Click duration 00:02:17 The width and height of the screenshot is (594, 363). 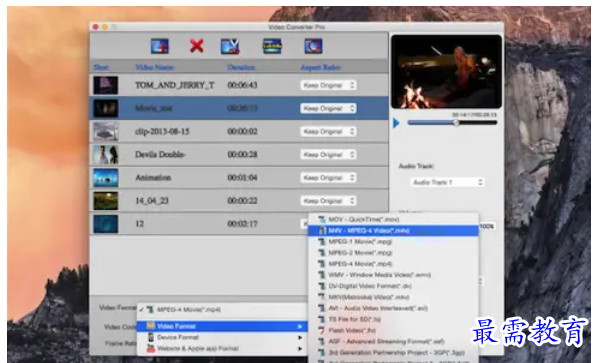pyautogui.click(x=242, y=224)
